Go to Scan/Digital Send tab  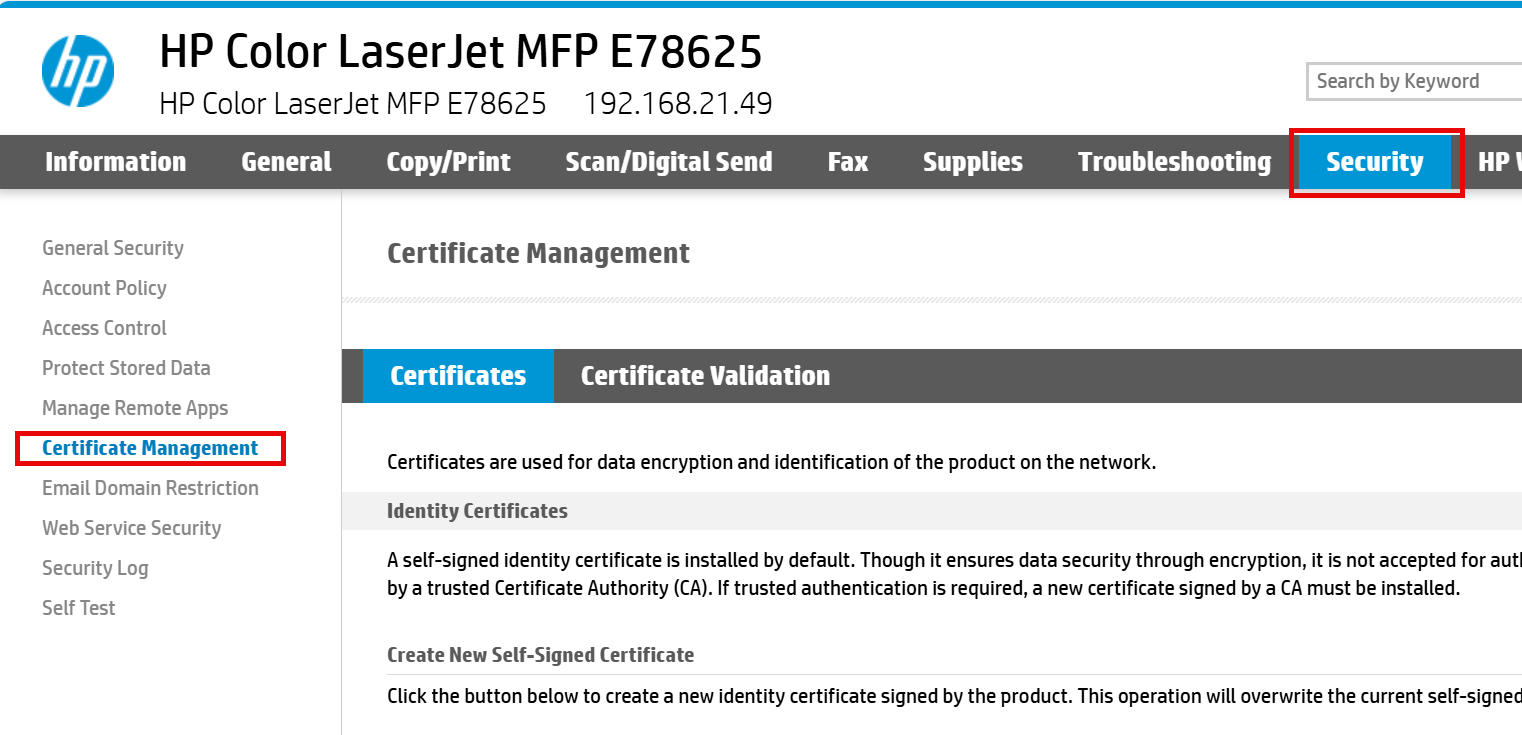pos(668,162)
